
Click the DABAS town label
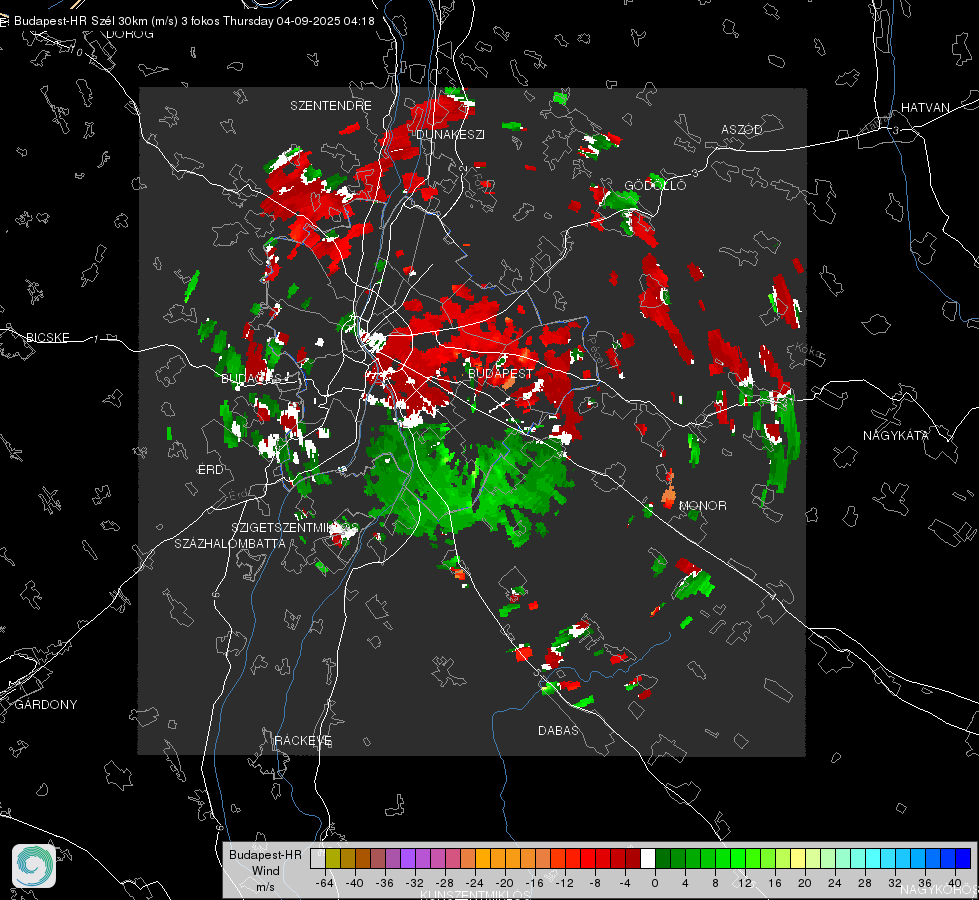(x=558, y=731)
